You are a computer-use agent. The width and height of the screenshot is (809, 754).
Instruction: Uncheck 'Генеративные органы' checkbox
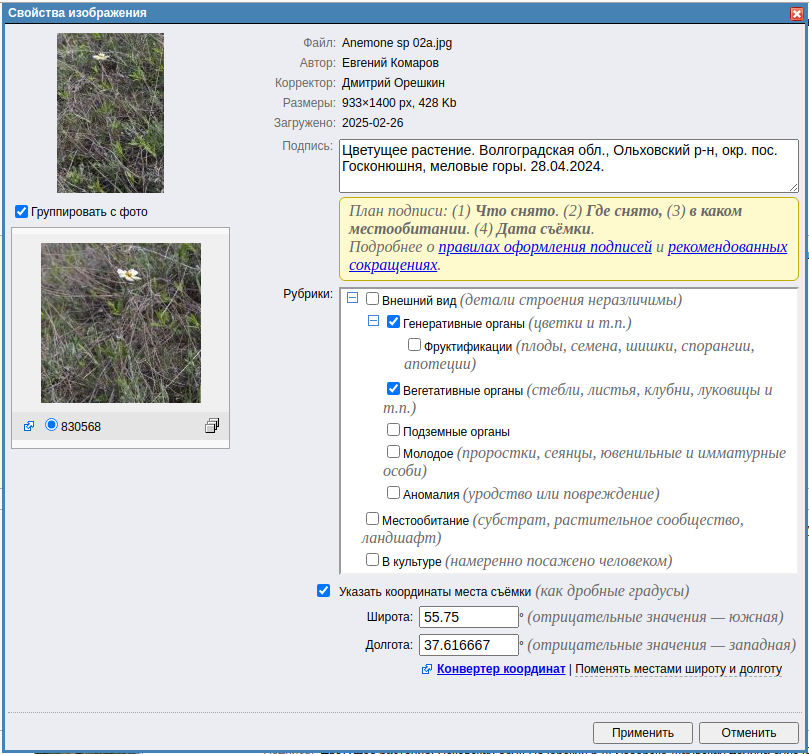(393, 322)
